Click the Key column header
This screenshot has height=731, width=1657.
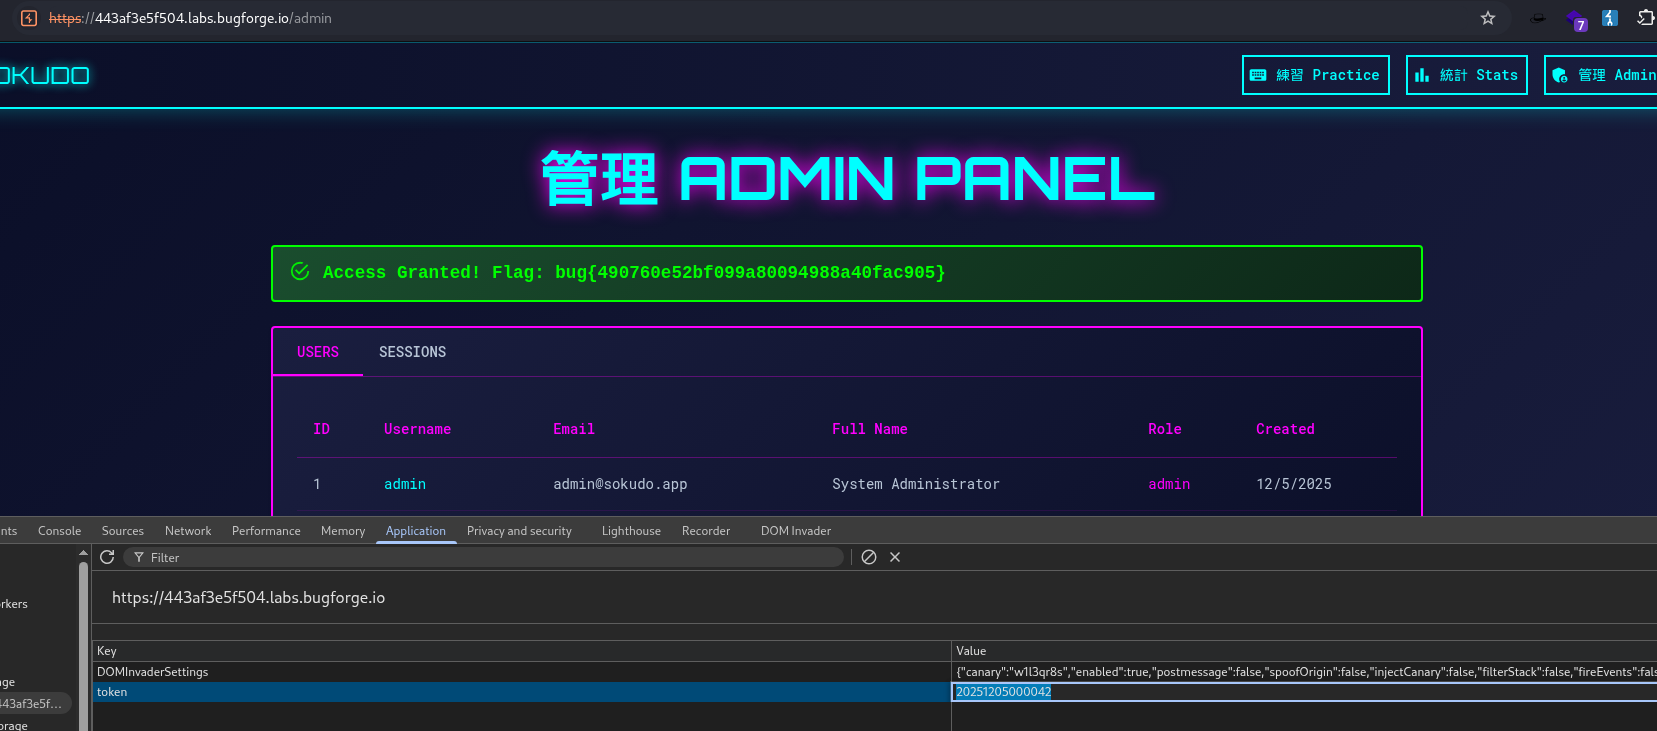522,651
